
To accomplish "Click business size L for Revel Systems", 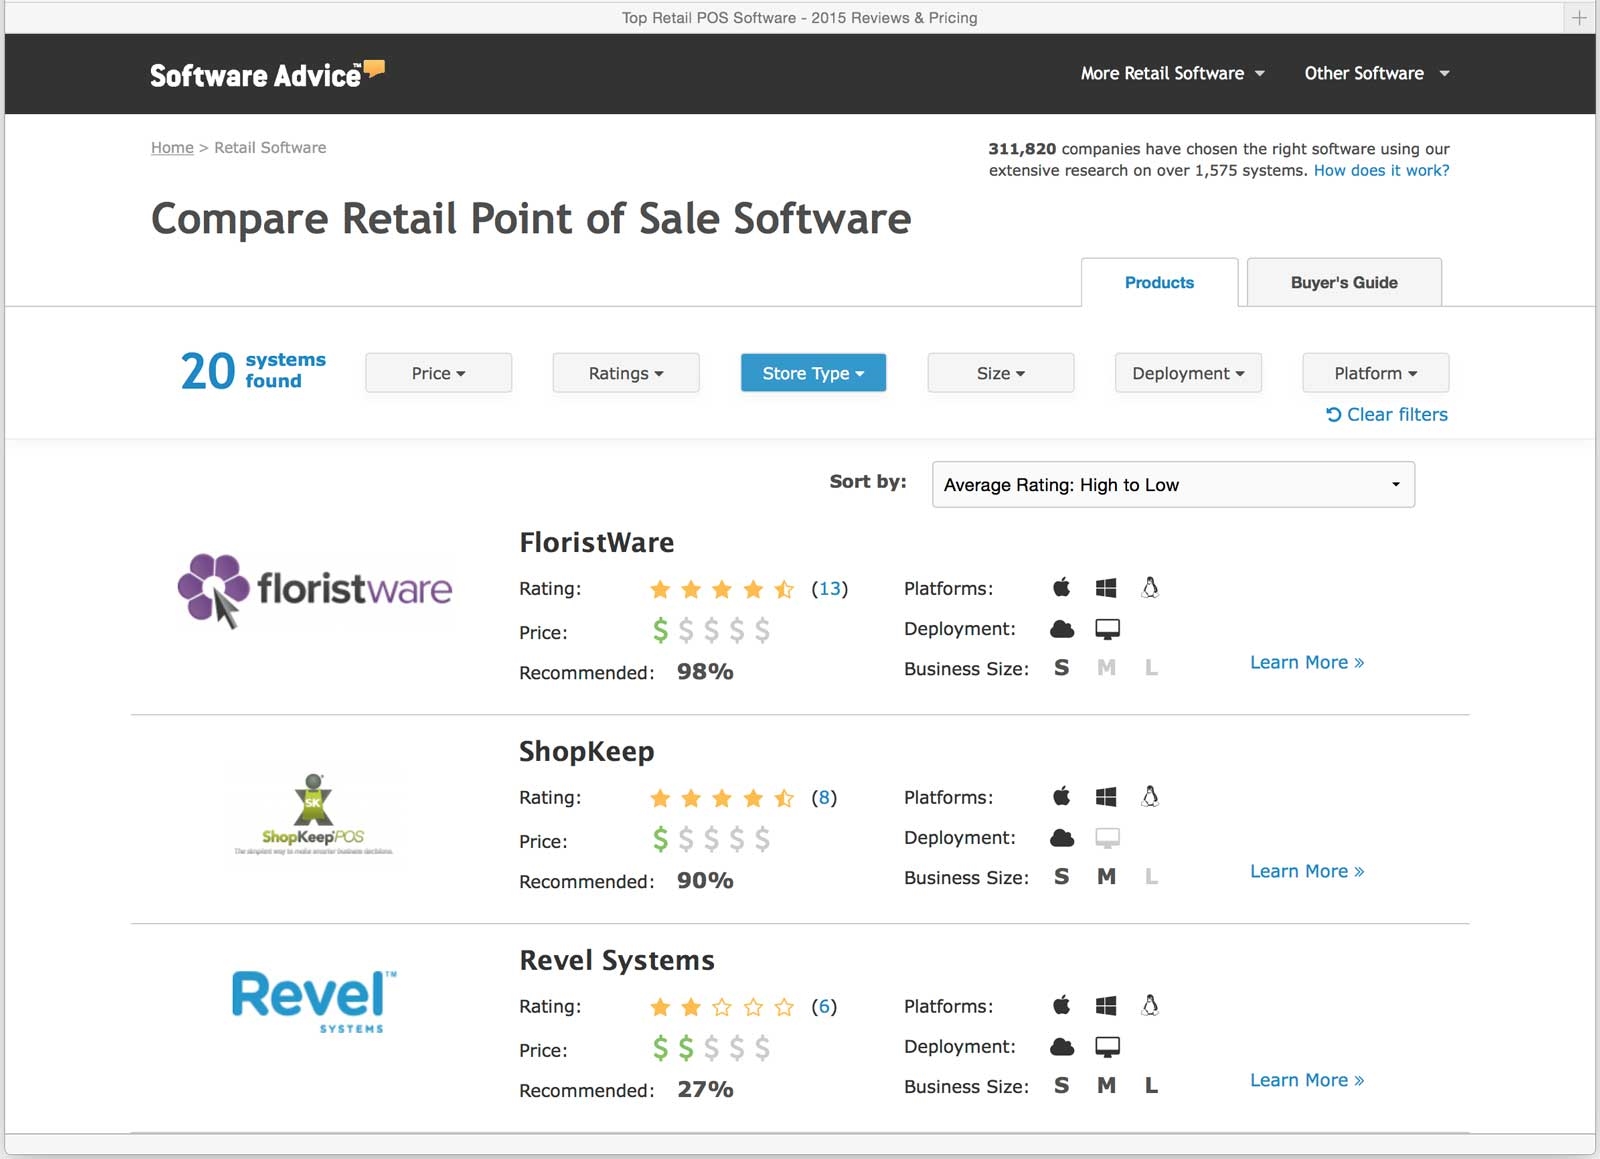I will coord(1151,1085).
